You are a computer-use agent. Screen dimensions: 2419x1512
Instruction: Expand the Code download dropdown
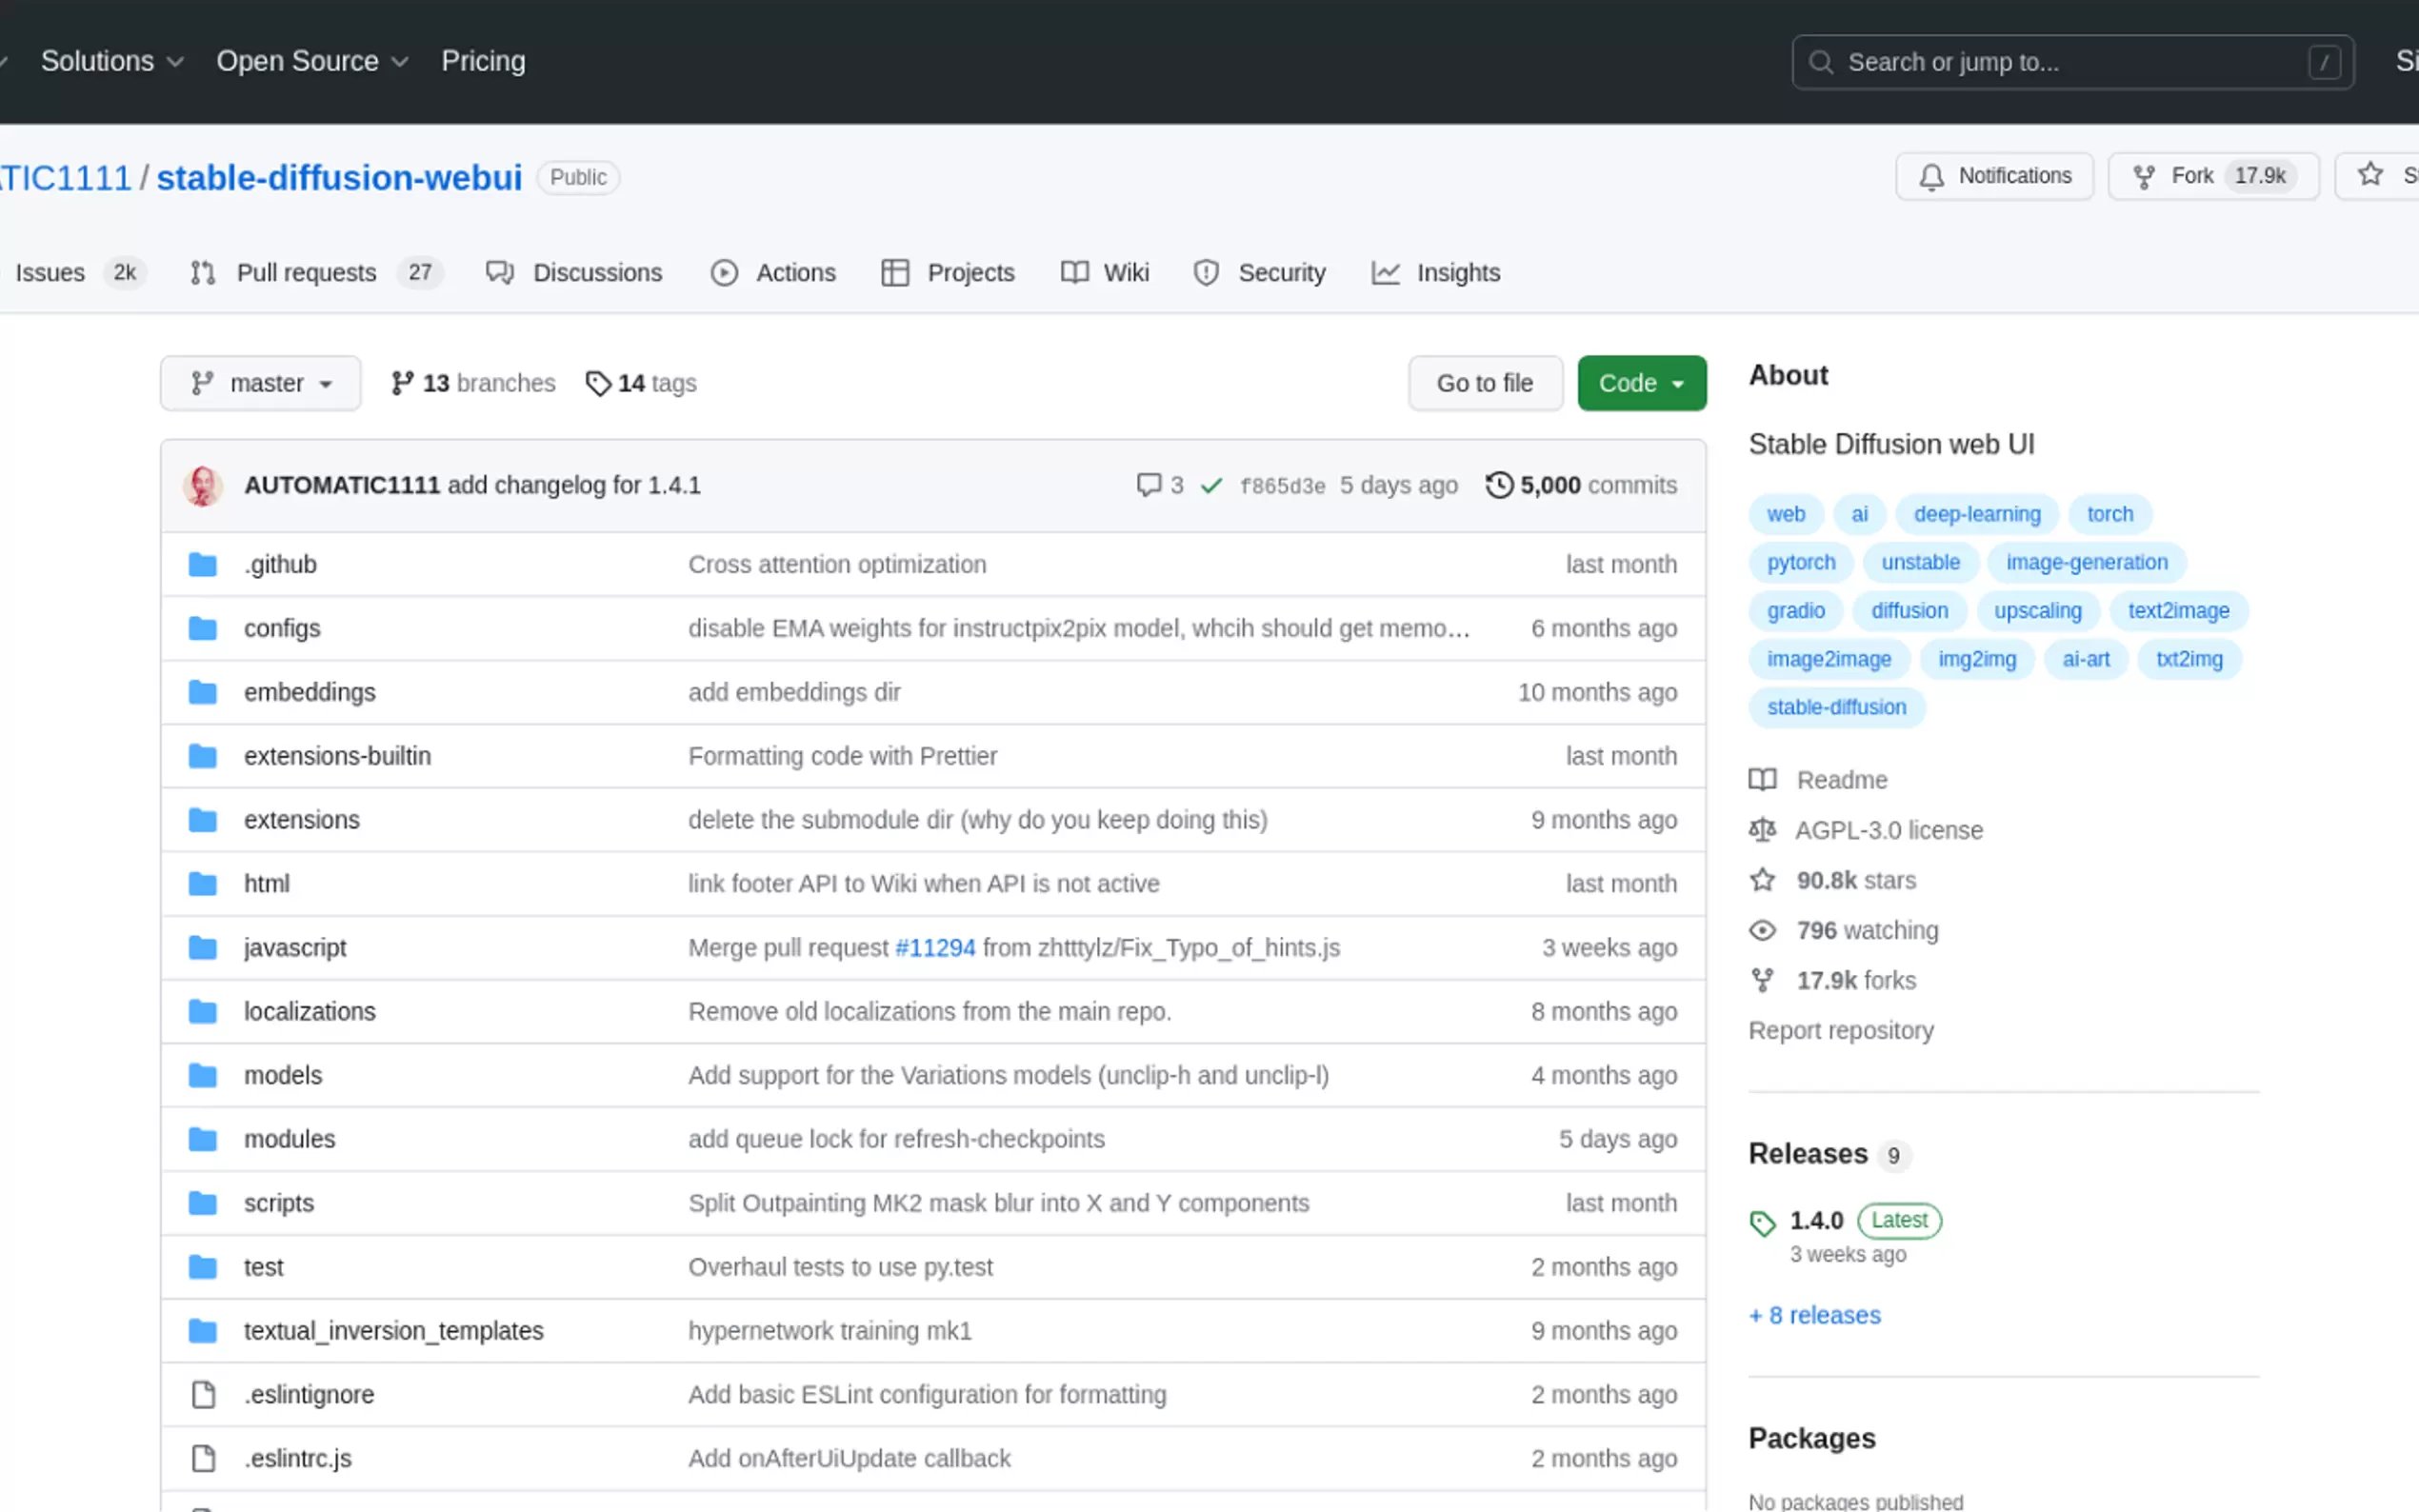point(1641,383)
